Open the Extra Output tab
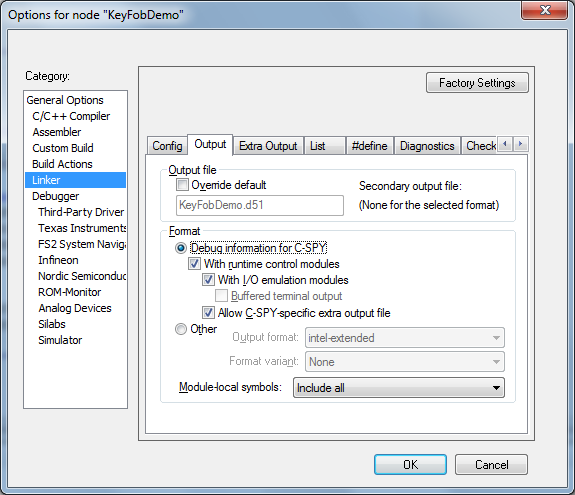 click(x=268, y=146)
